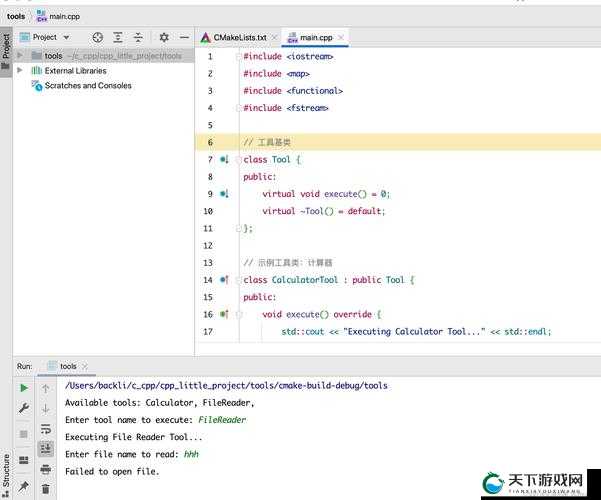Screen dimensions: 601x500
Task: Click 'Executing File Reader Tool...' output line
Action: (x=133, y=437)
